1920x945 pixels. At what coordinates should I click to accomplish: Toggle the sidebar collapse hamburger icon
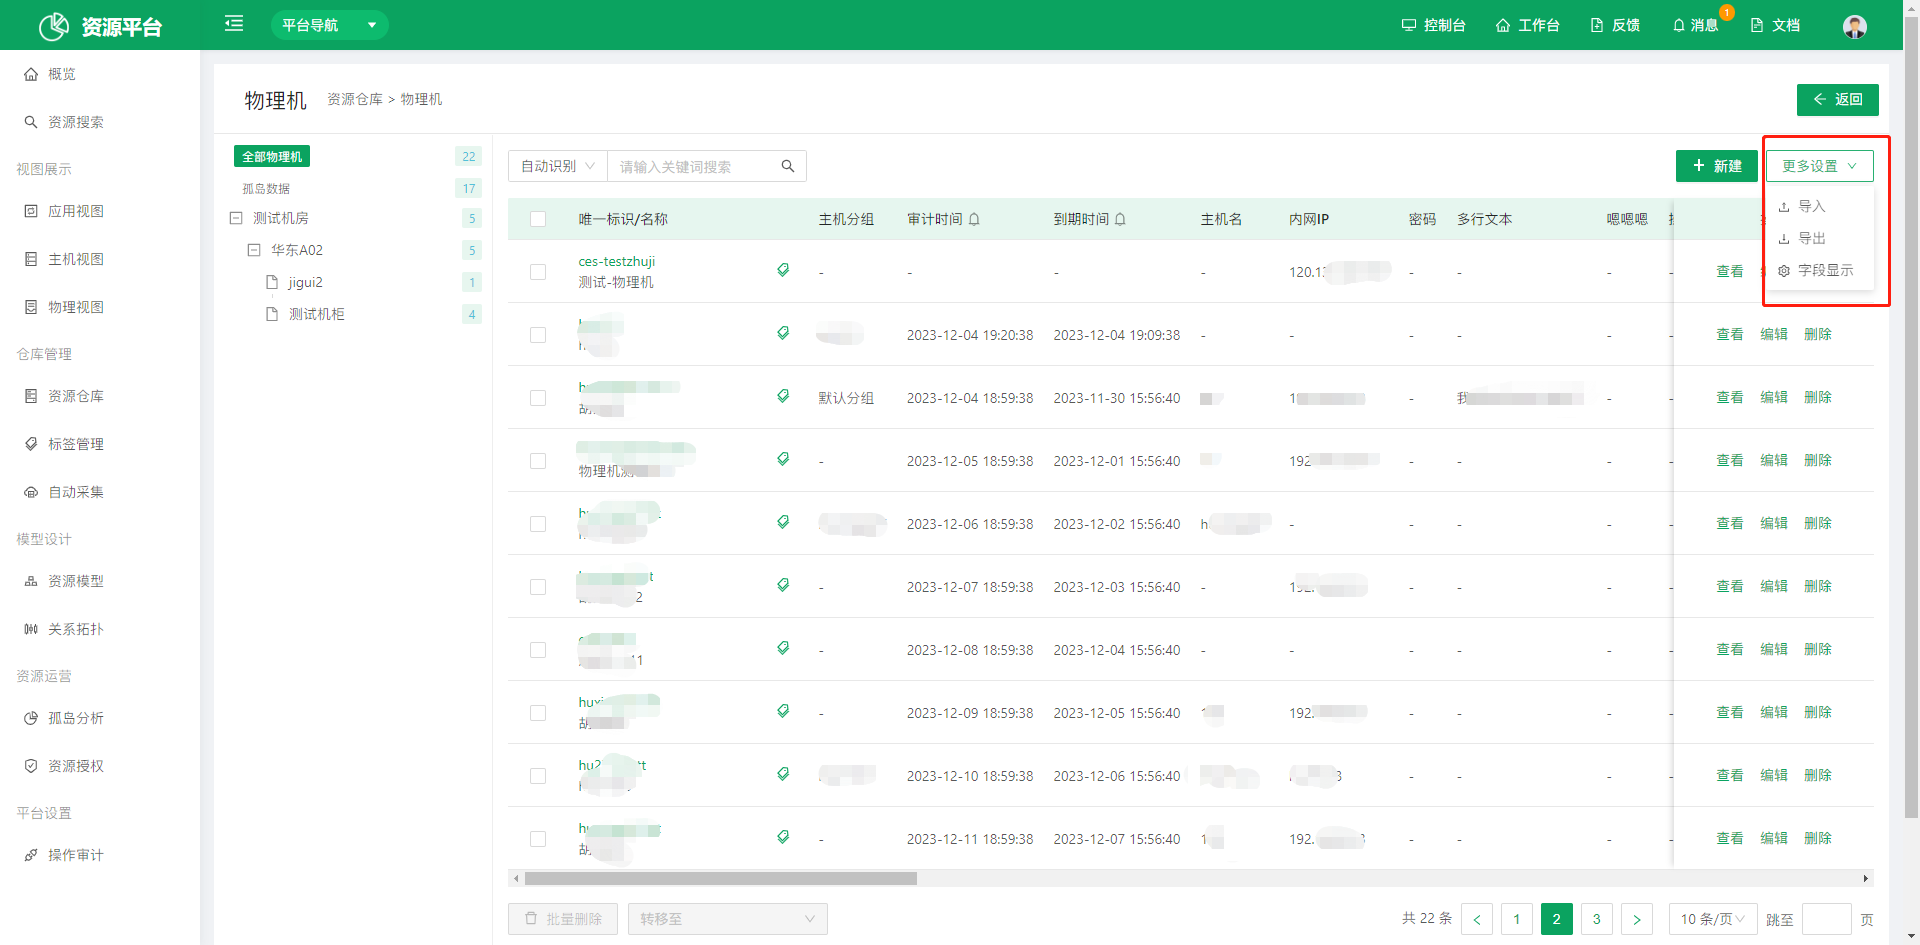[x=234, y=23]
